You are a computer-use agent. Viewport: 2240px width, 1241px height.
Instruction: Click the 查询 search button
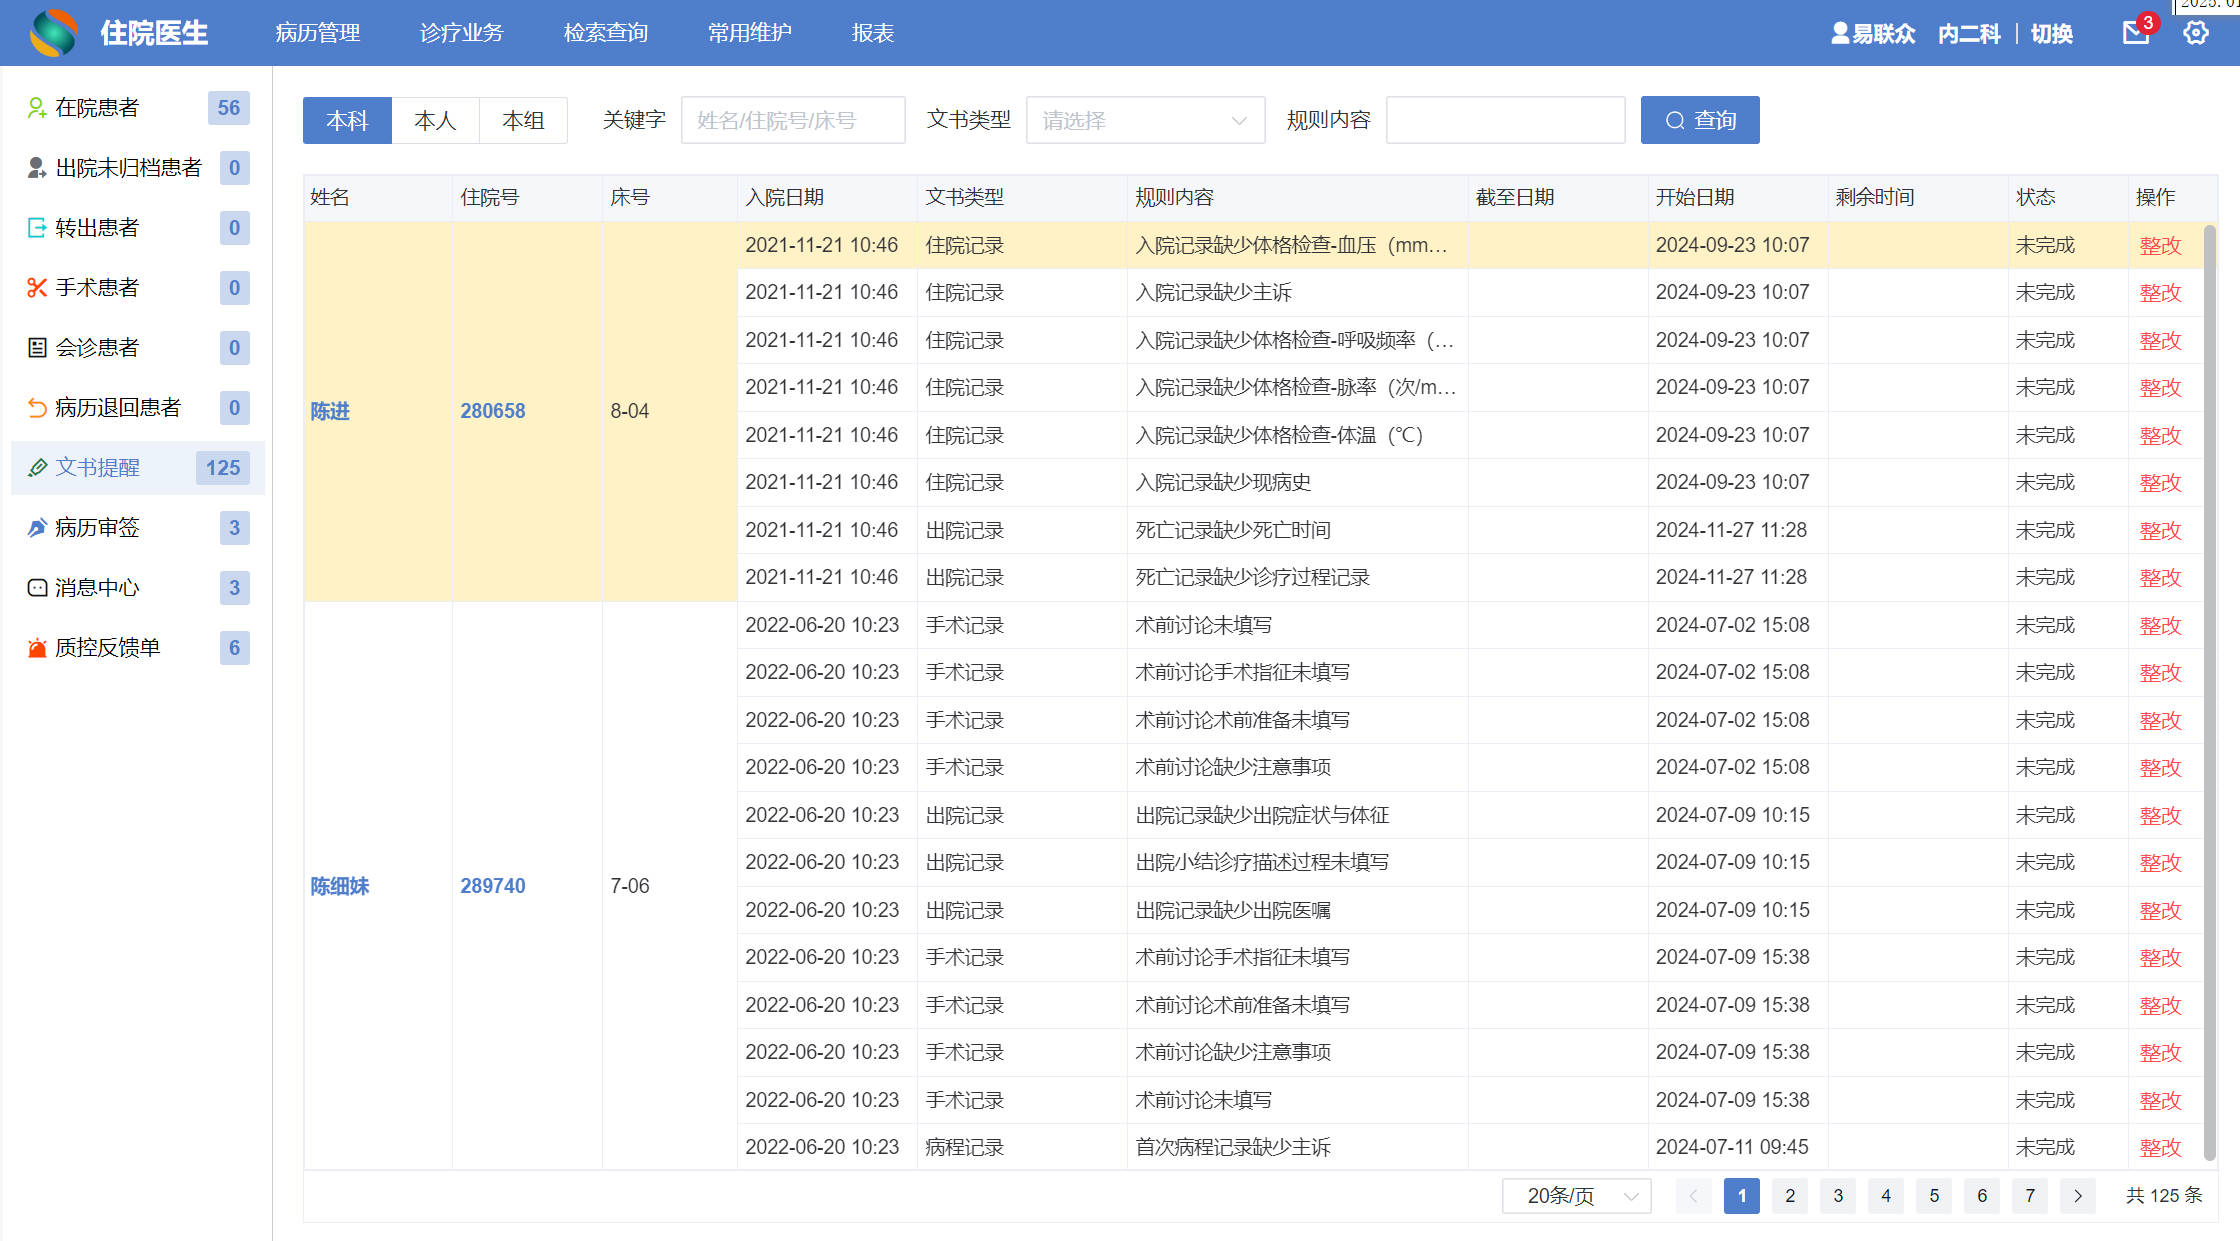point(1699,121)
